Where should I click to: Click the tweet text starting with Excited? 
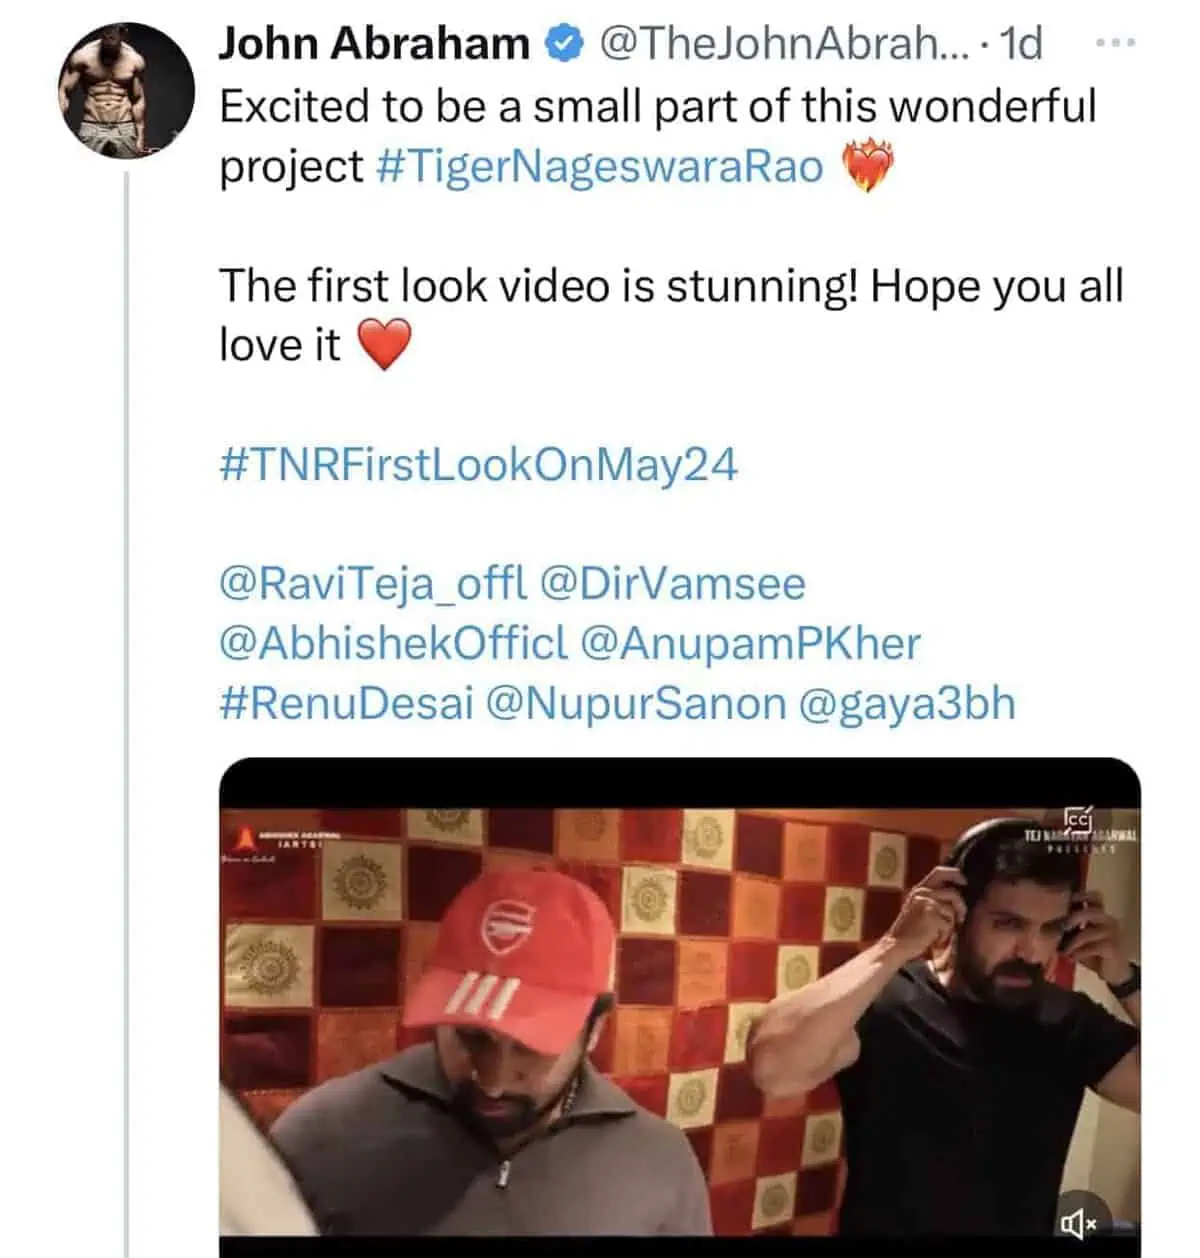click(x=658, y=136)
